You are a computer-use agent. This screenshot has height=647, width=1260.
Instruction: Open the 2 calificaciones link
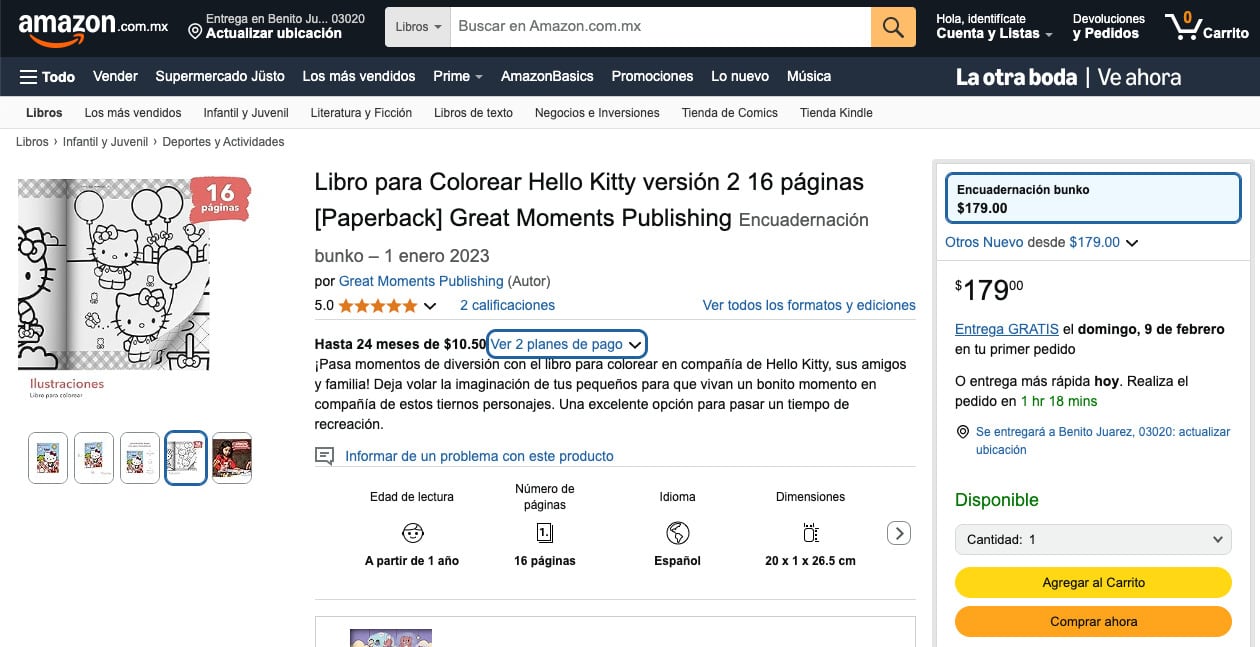(x=507, y=306)
